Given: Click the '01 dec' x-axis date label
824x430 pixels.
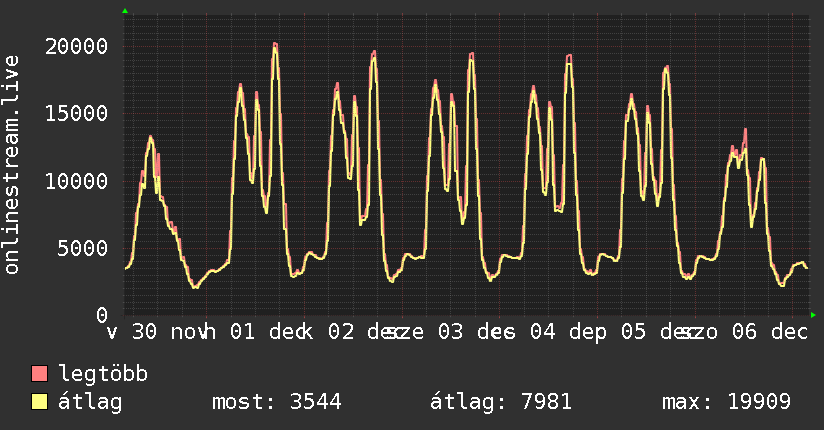Looking at the screenshot, I should [x=268, y=332].
